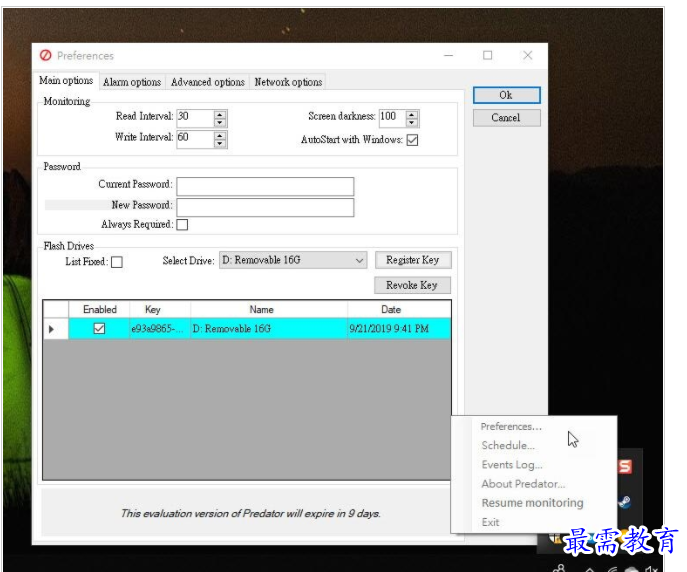The image size is (687, 572).
Task: Select the e93a9865-... key cell
Action: point(160,329)
